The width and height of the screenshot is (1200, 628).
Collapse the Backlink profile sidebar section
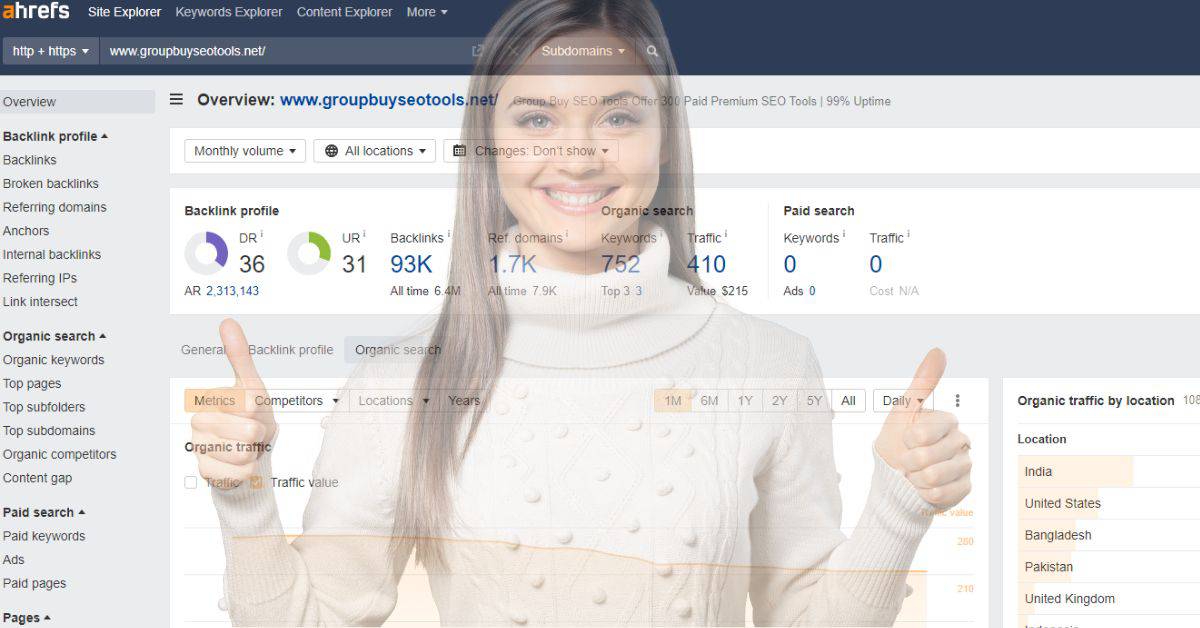tap(56, 136)
